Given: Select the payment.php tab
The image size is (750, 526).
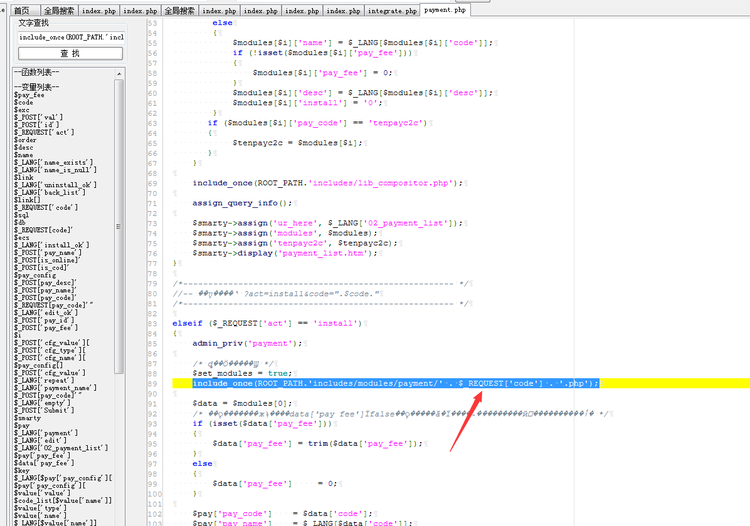Looking at the screenshot, I should click(x=444, y=10).
